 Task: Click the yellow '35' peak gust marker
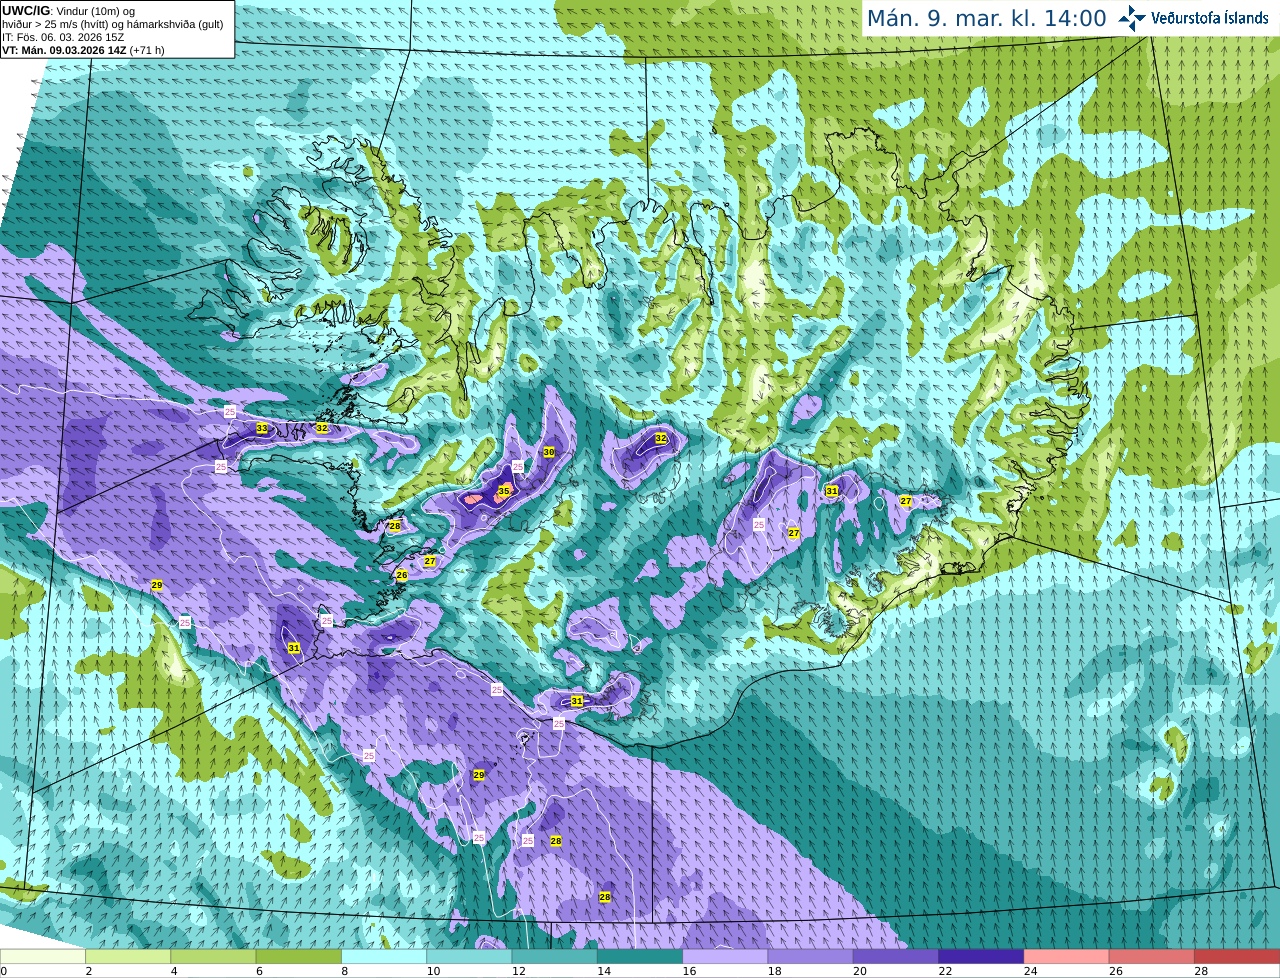(504, 491)
